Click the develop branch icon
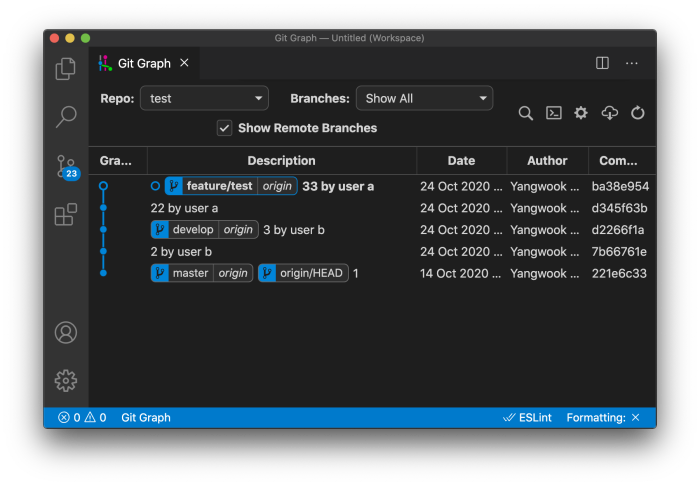The height and width of the screenshot is (486, 700). [159, 230]
